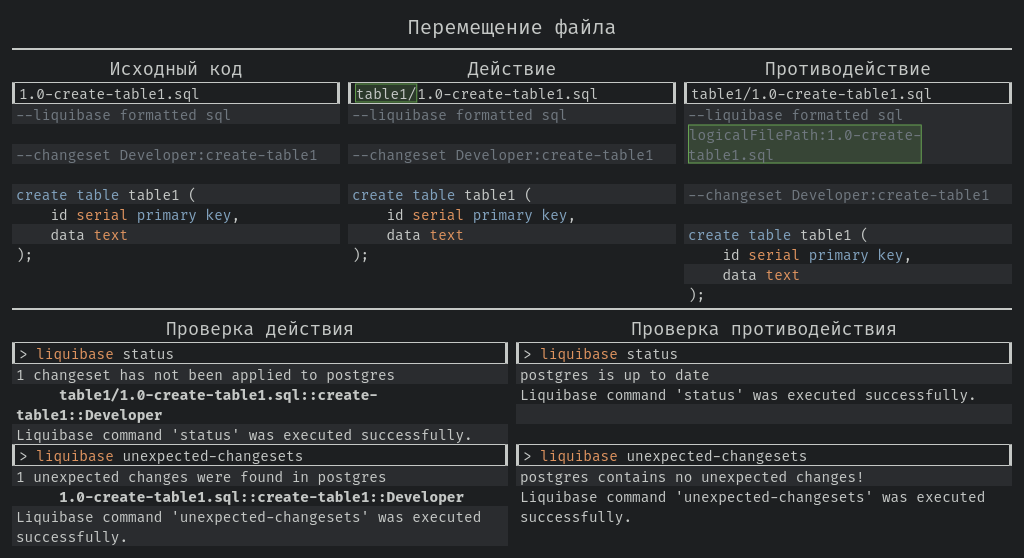
Task: Click 'id serial primary key,' in Исходный код
Action: (145, 215)
